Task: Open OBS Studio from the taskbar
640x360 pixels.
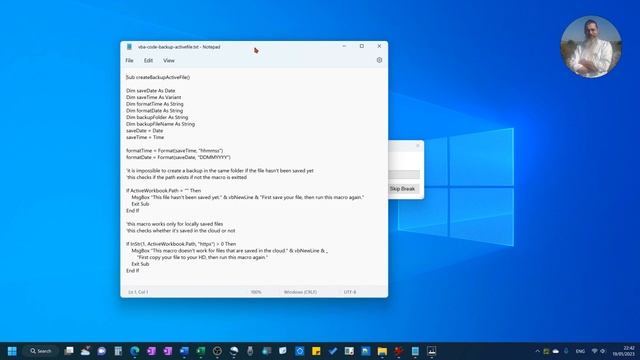Action: tap(217, 351)
